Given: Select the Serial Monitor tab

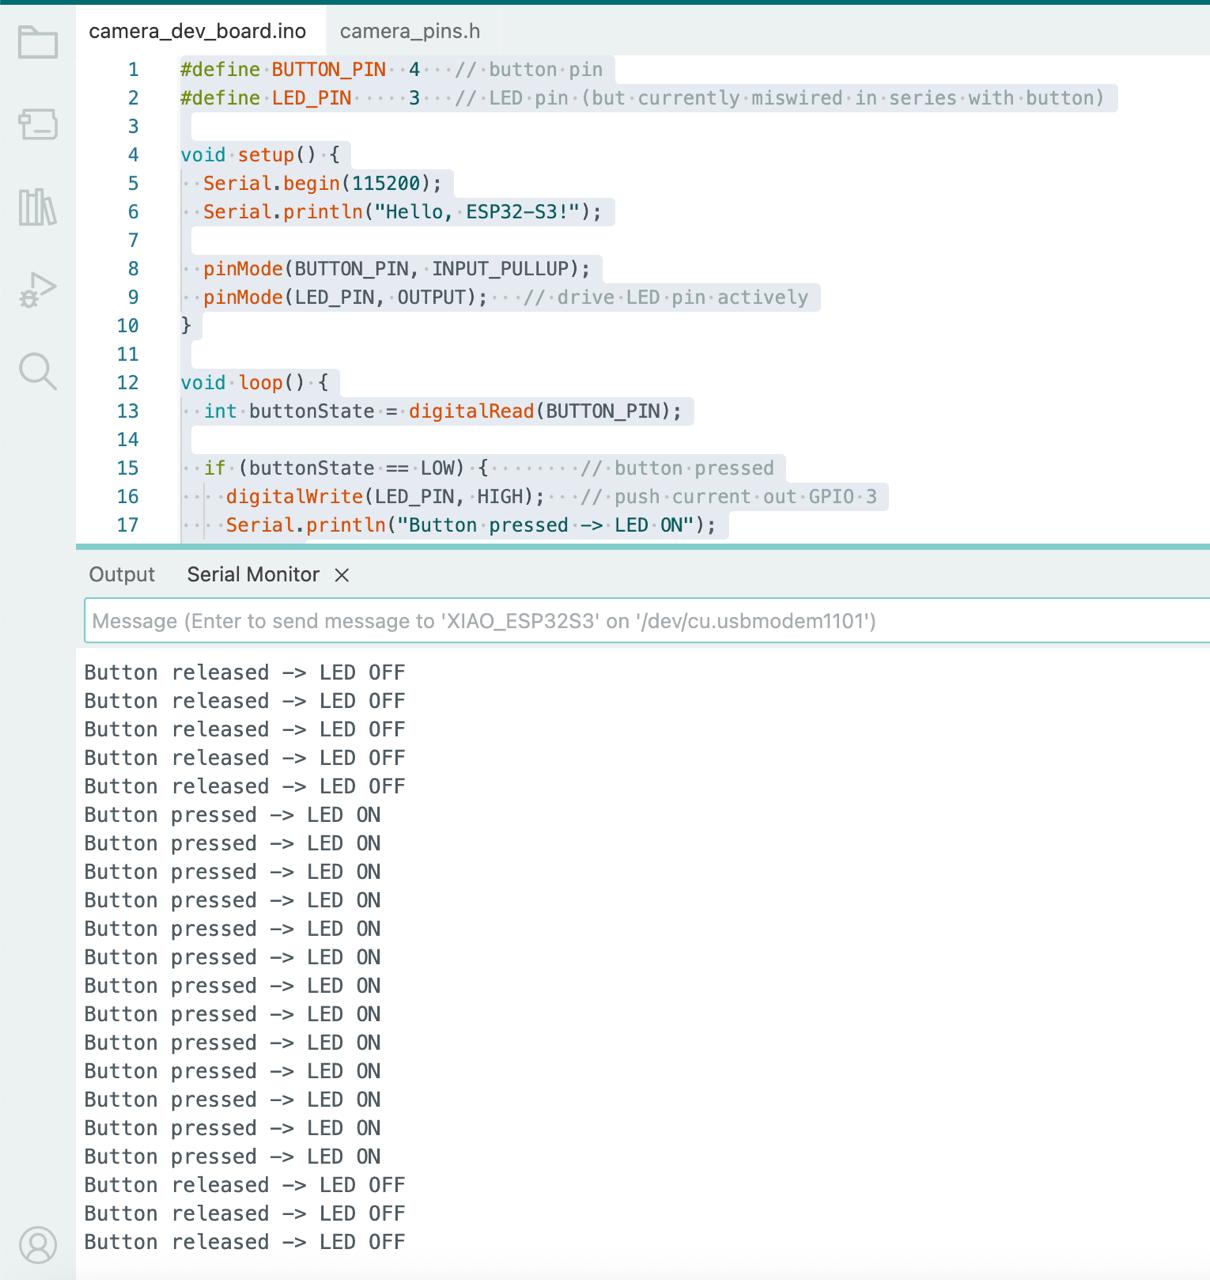Looking at the screenshot, I should (x=253, y=575).
